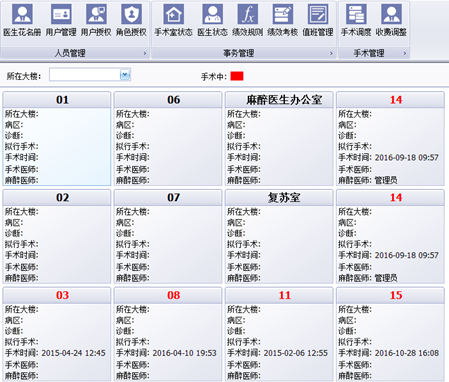Open 收费调整 fee adjustment
Viewport: 449px width, 382px height.
click(391, 19)
